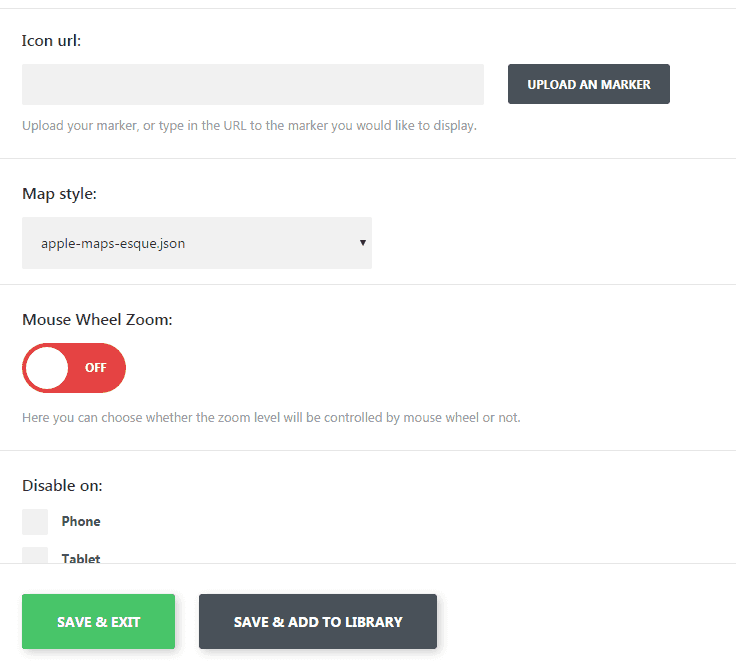Click the white knob of the zoom toggle

click(47, 368)
